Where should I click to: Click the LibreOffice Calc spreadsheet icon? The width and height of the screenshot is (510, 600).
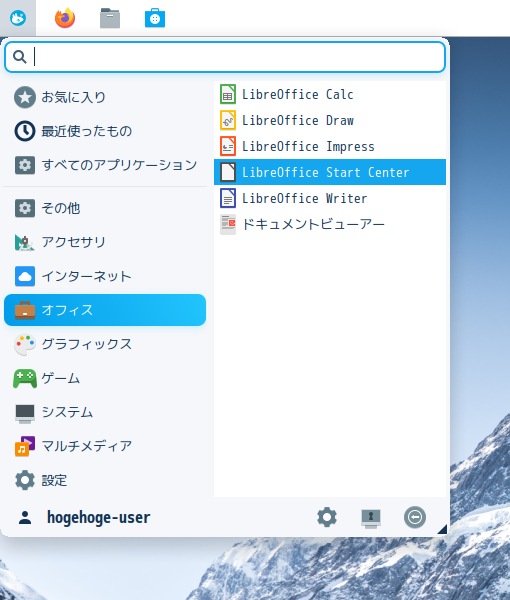(x=228, y=94)
